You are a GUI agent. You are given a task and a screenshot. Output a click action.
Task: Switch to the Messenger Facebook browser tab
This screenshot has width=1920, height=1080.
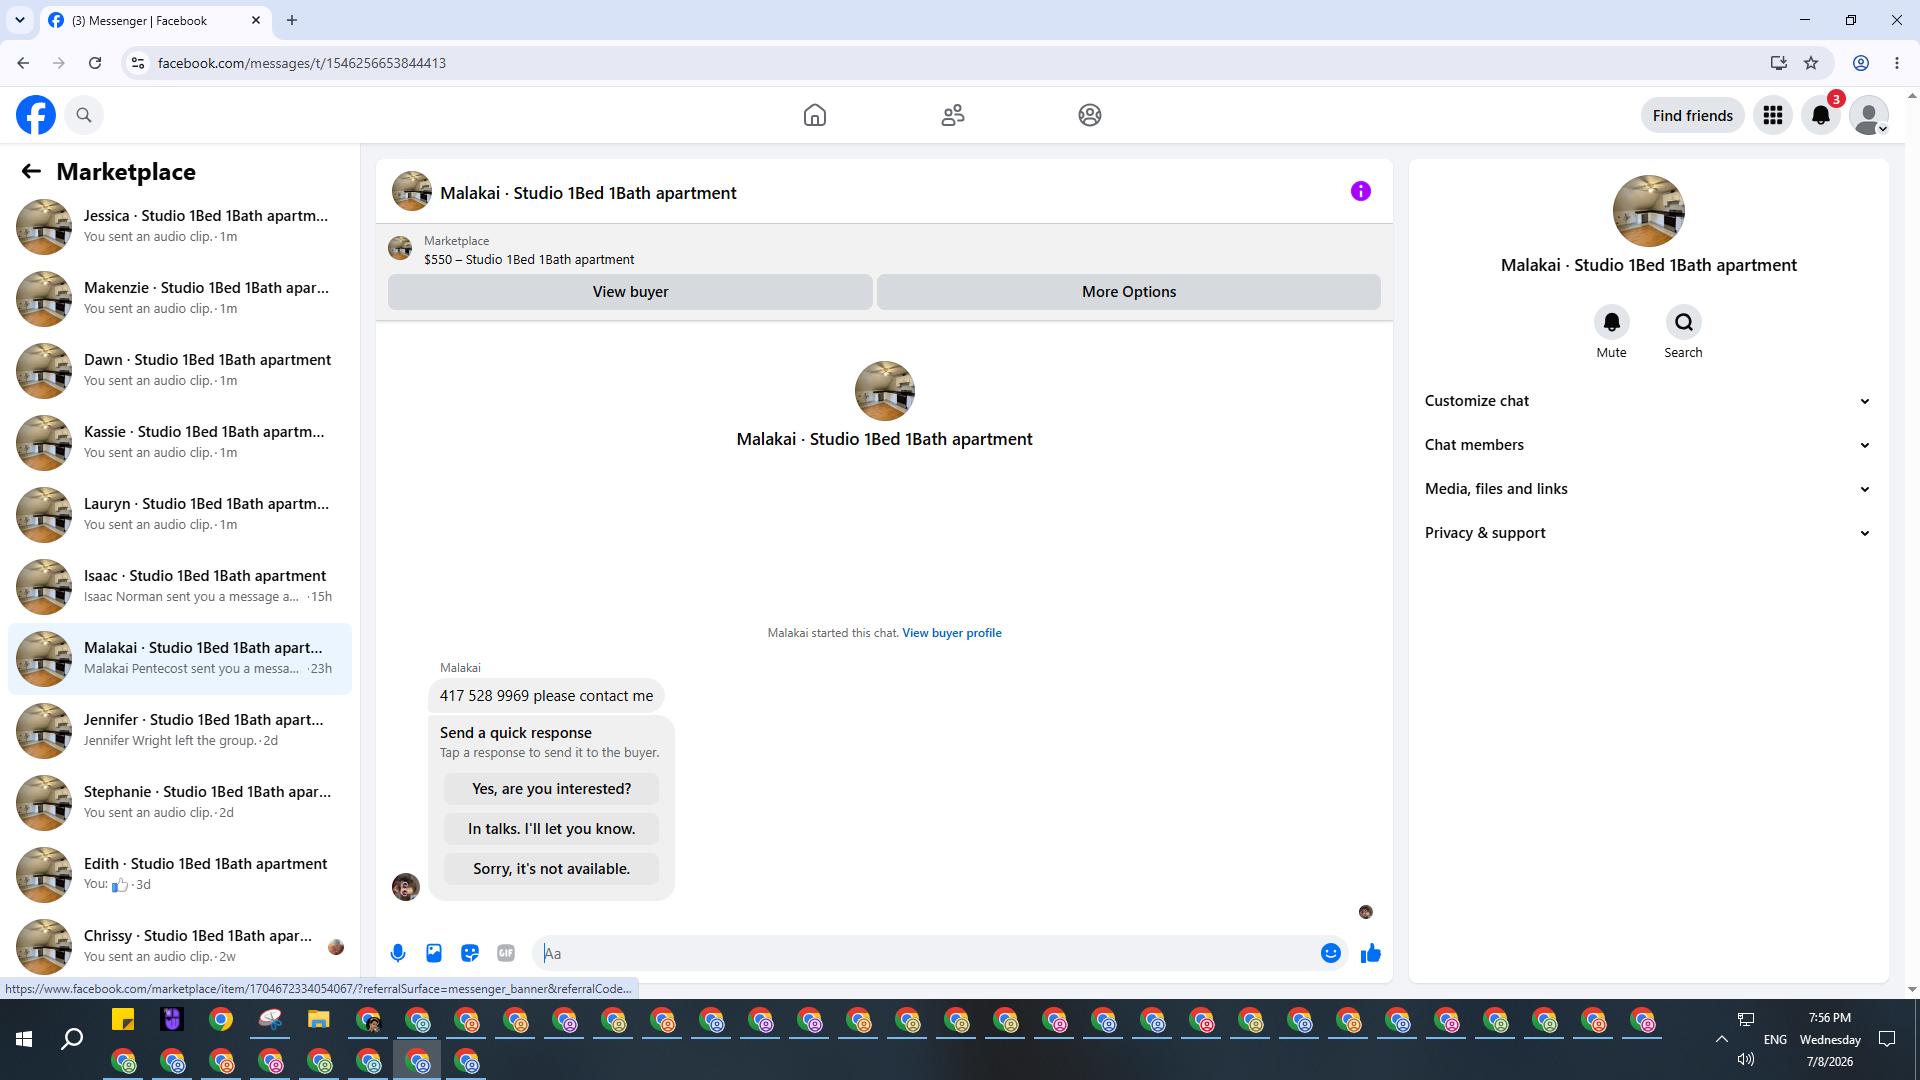(x=156, y=21)
